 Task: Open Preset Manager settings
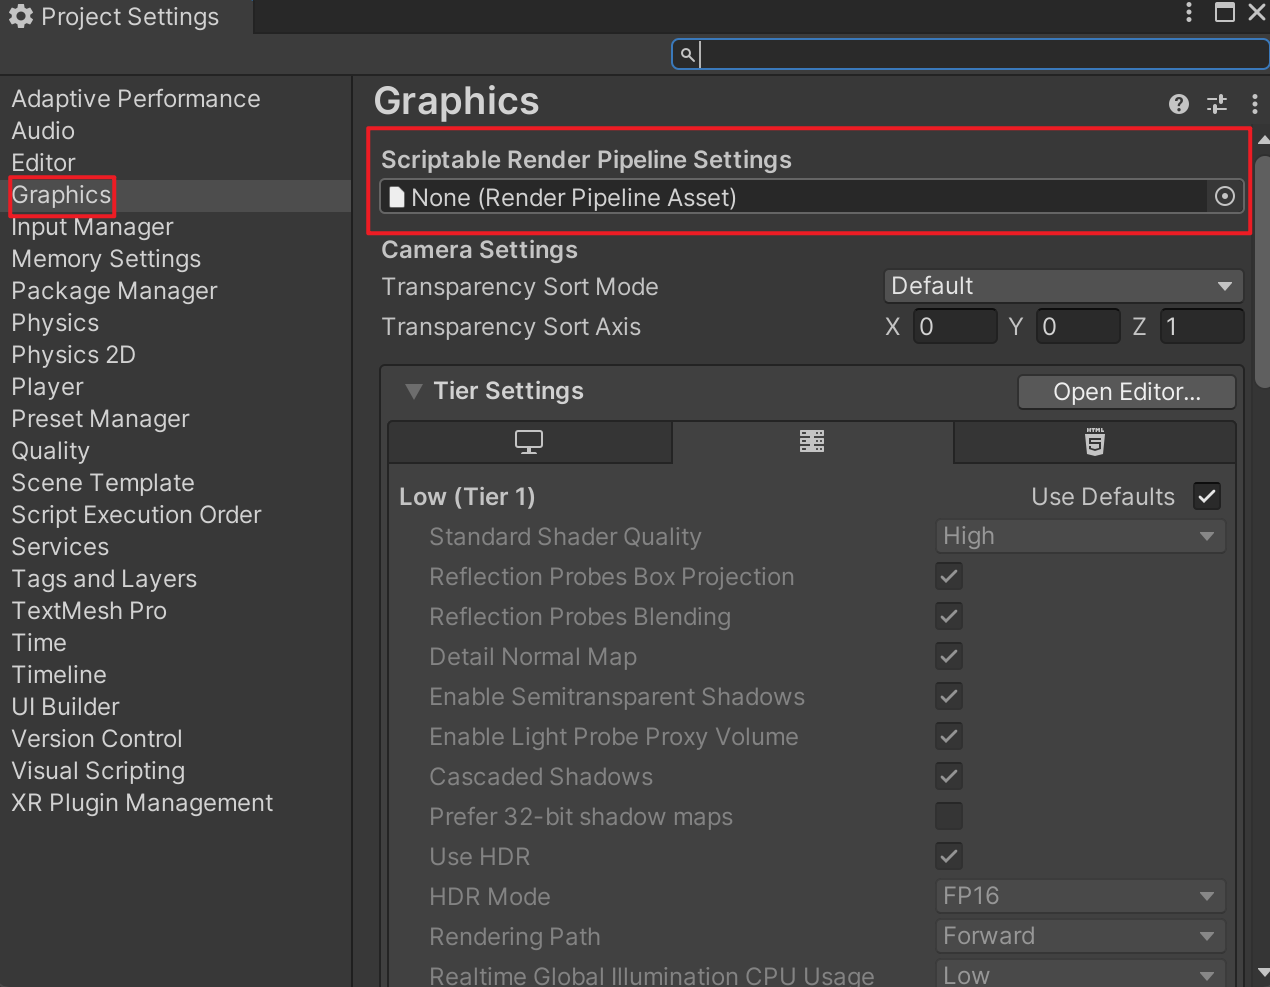(x=100, y=419)
